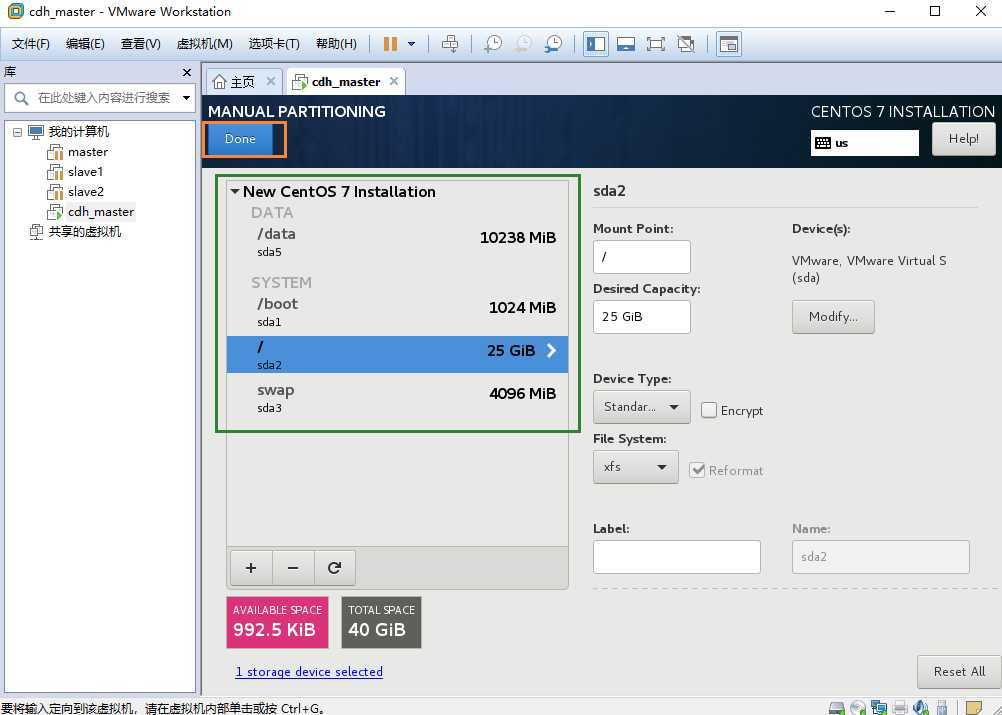This screenshot has width=1002, height=715.
Task: Enter full screen mode icon
Action: (x=656, y=43)
